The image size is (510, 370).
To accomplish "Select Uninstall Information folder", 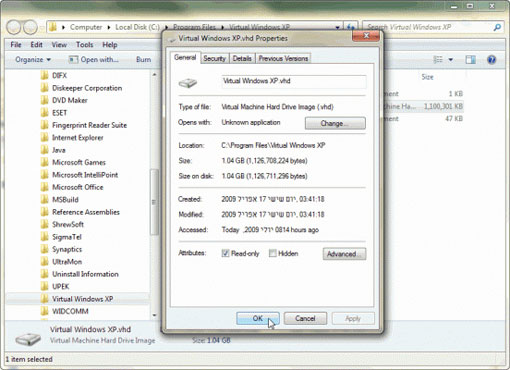I will [85, 274].
